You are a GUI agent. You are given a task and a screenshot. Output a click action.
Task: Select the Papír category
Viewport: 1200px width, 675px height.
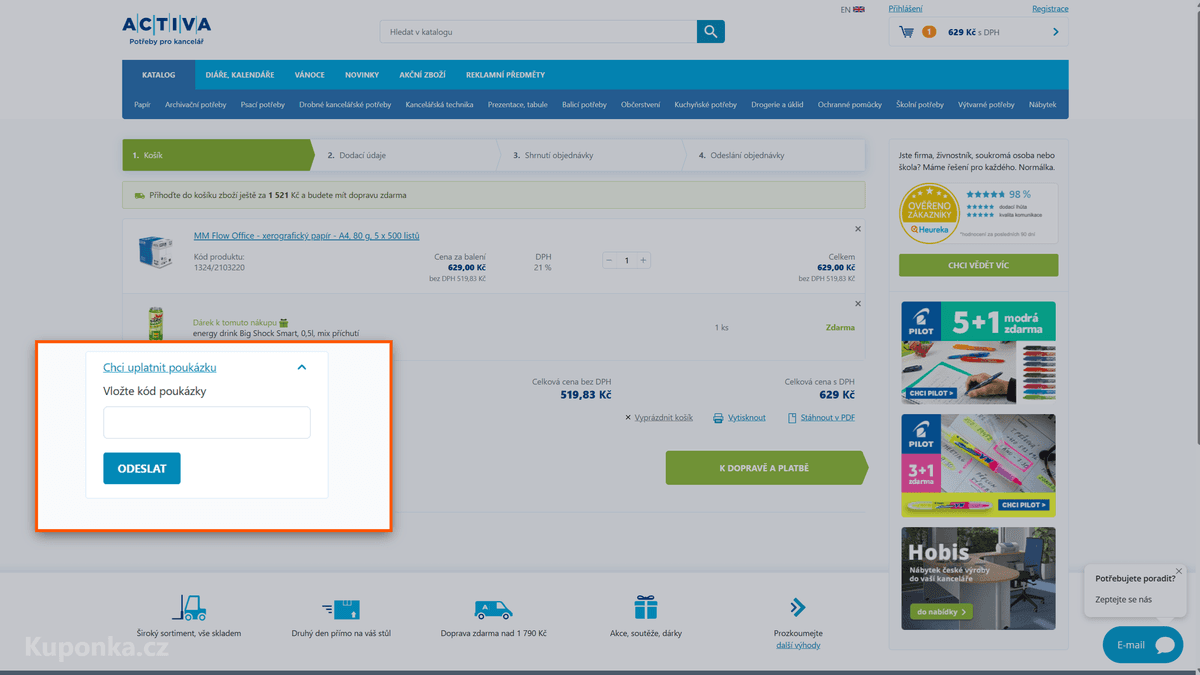tap(142, 105)
